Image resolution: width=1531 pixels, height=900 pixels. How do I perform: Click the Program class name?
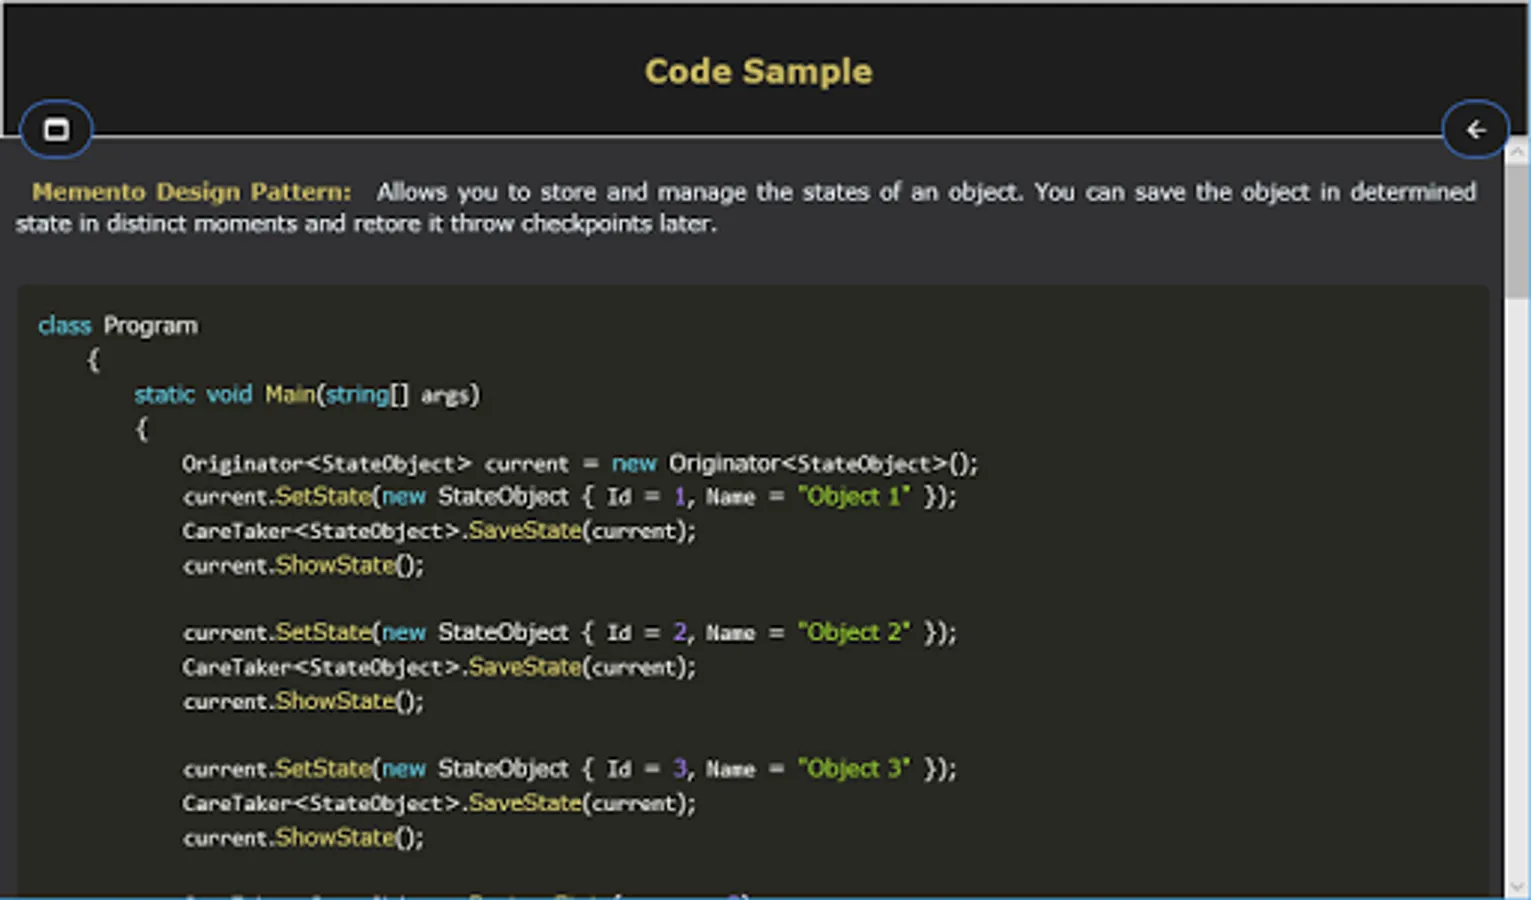(x=150, y=326)
